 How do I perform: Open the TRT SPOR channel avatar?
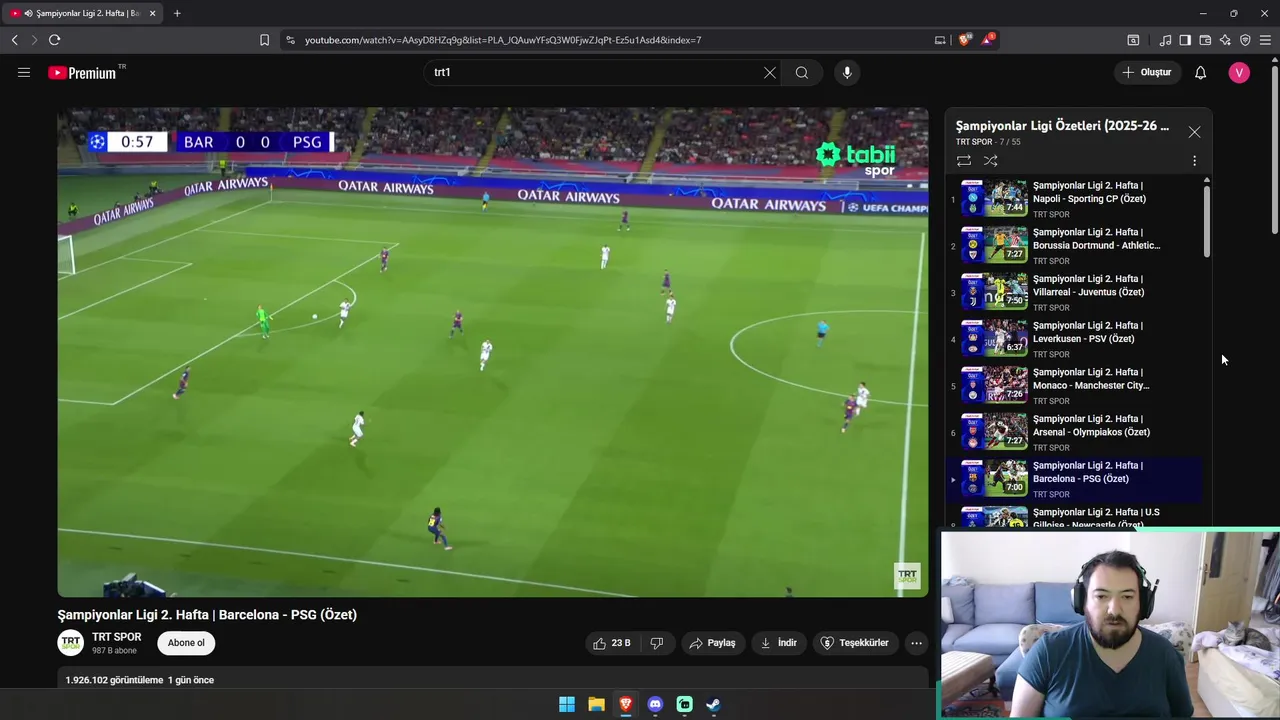tap(70, 643)
